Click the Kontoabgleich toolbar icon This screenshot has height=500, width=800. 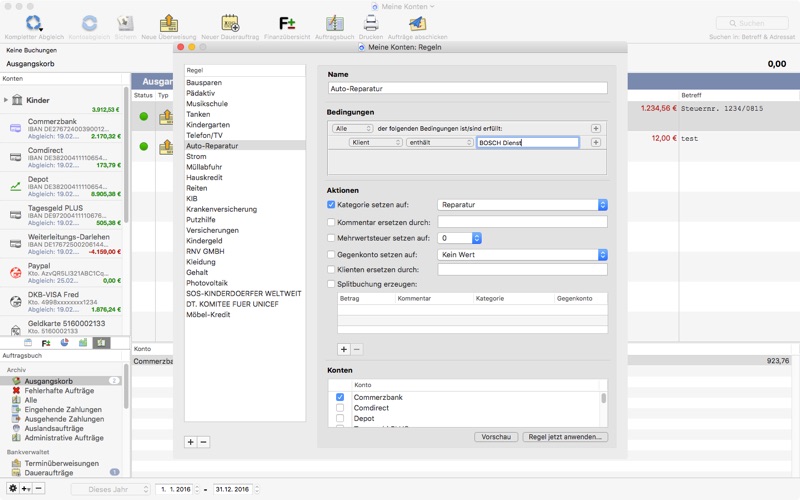(89, 23)
